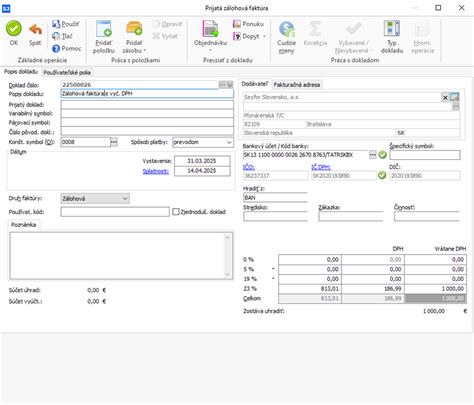The image size is (474, 405).
Task: Switch to Fakturačná adresa tab
Action: [297, 85]
